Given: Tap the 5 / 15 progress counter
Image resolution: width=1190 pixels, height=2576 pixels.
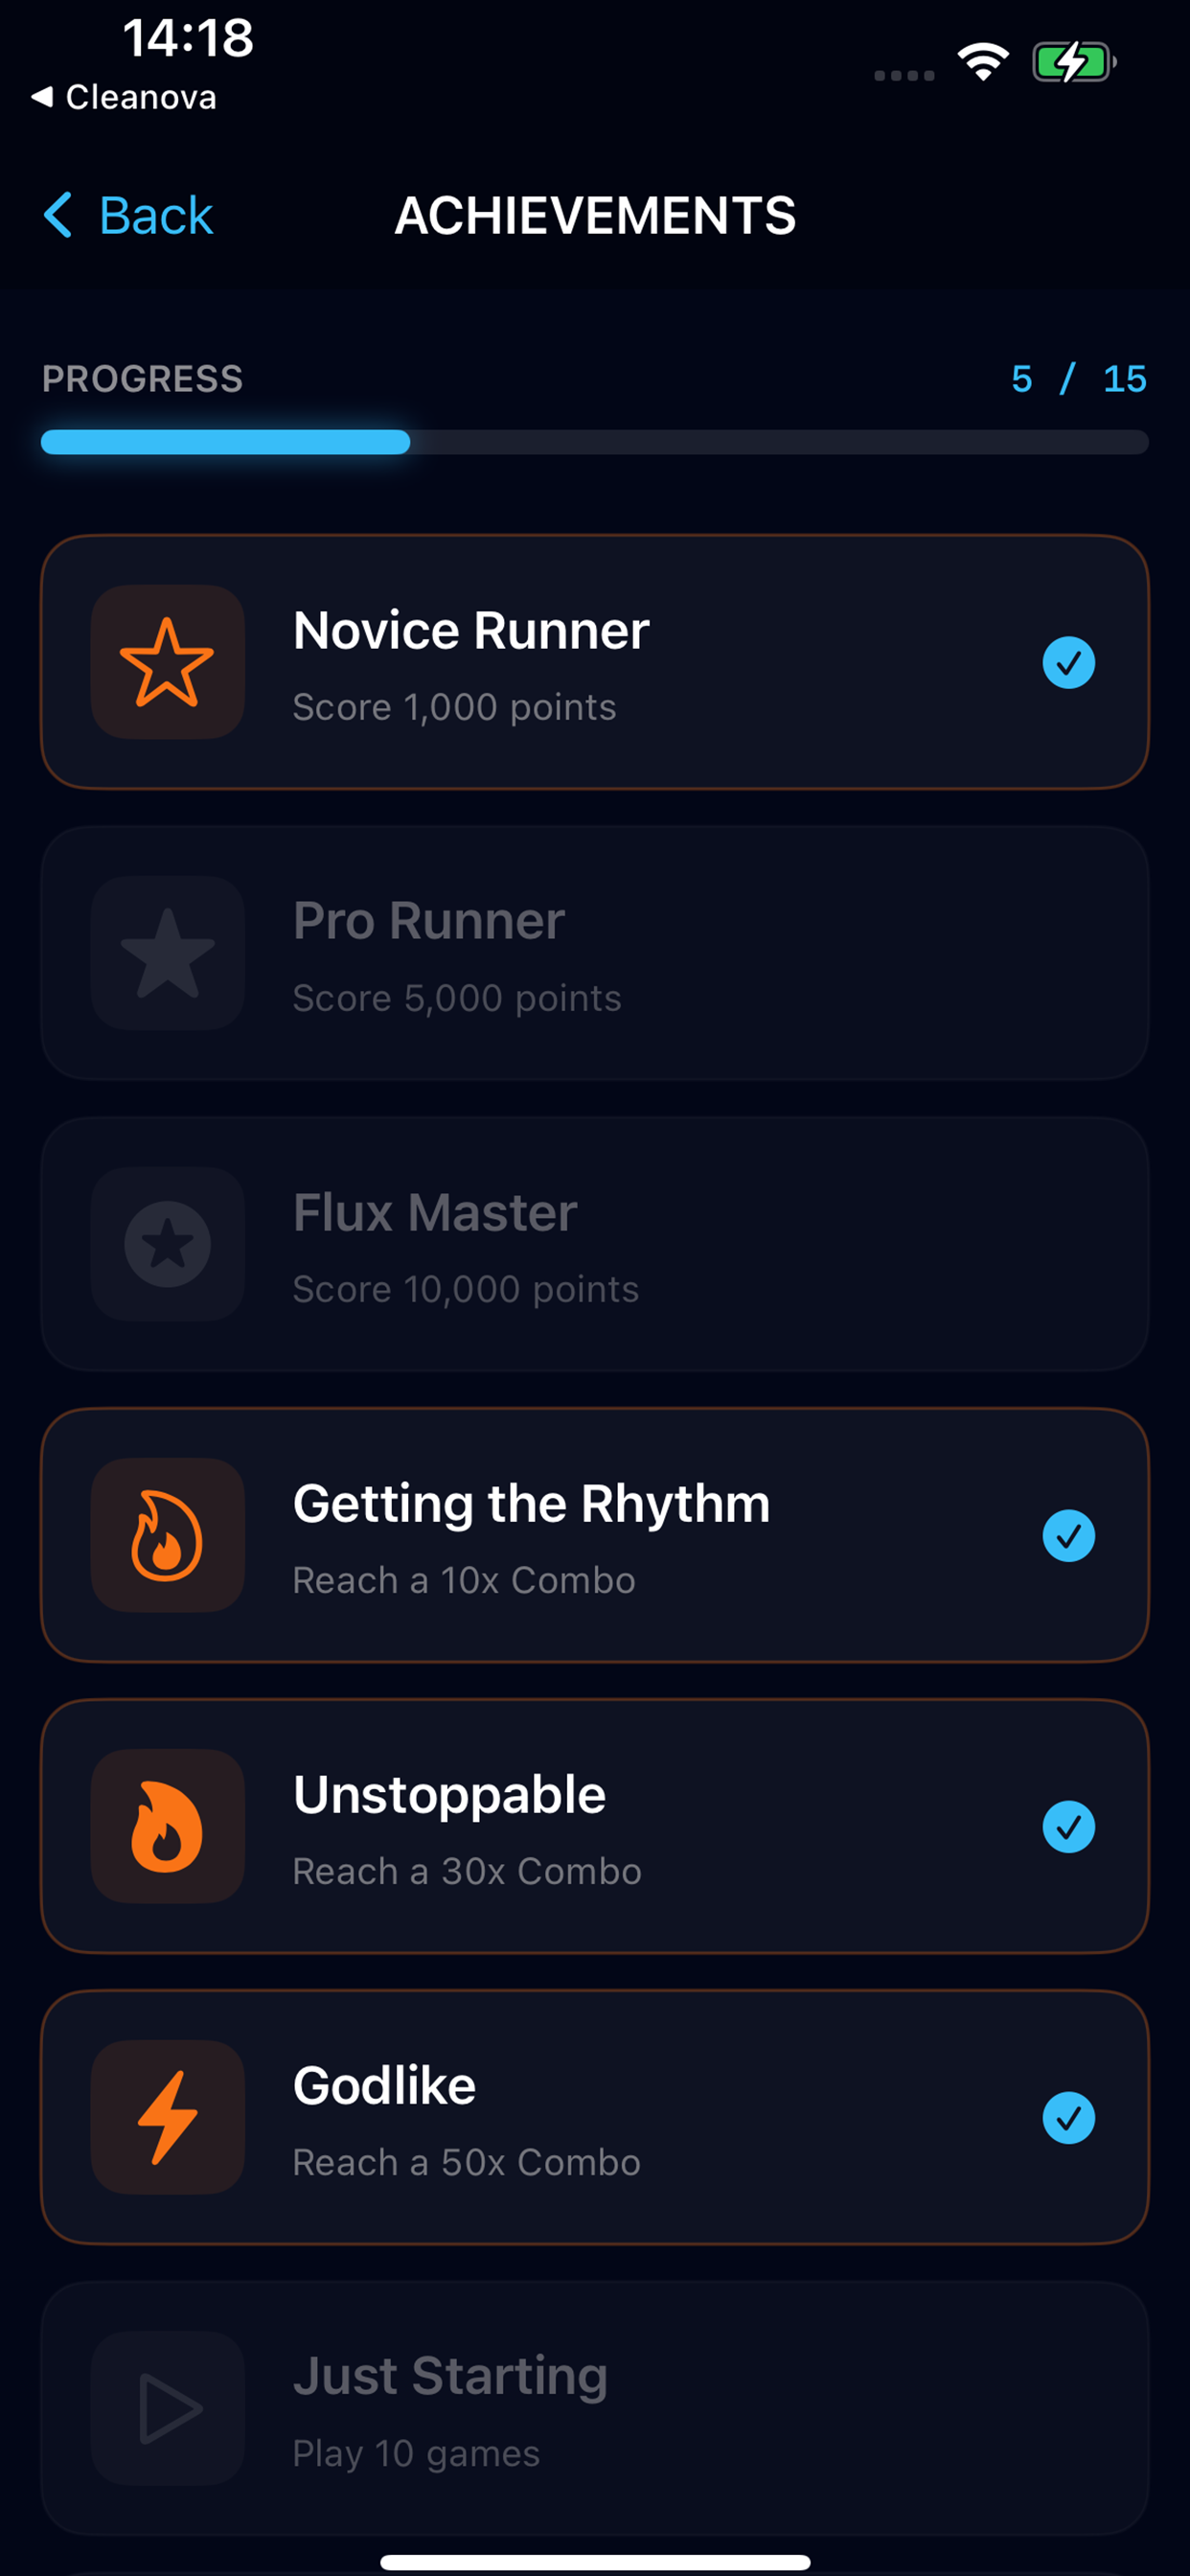Looking at the screenshot, I should (x=1078, y=379).
